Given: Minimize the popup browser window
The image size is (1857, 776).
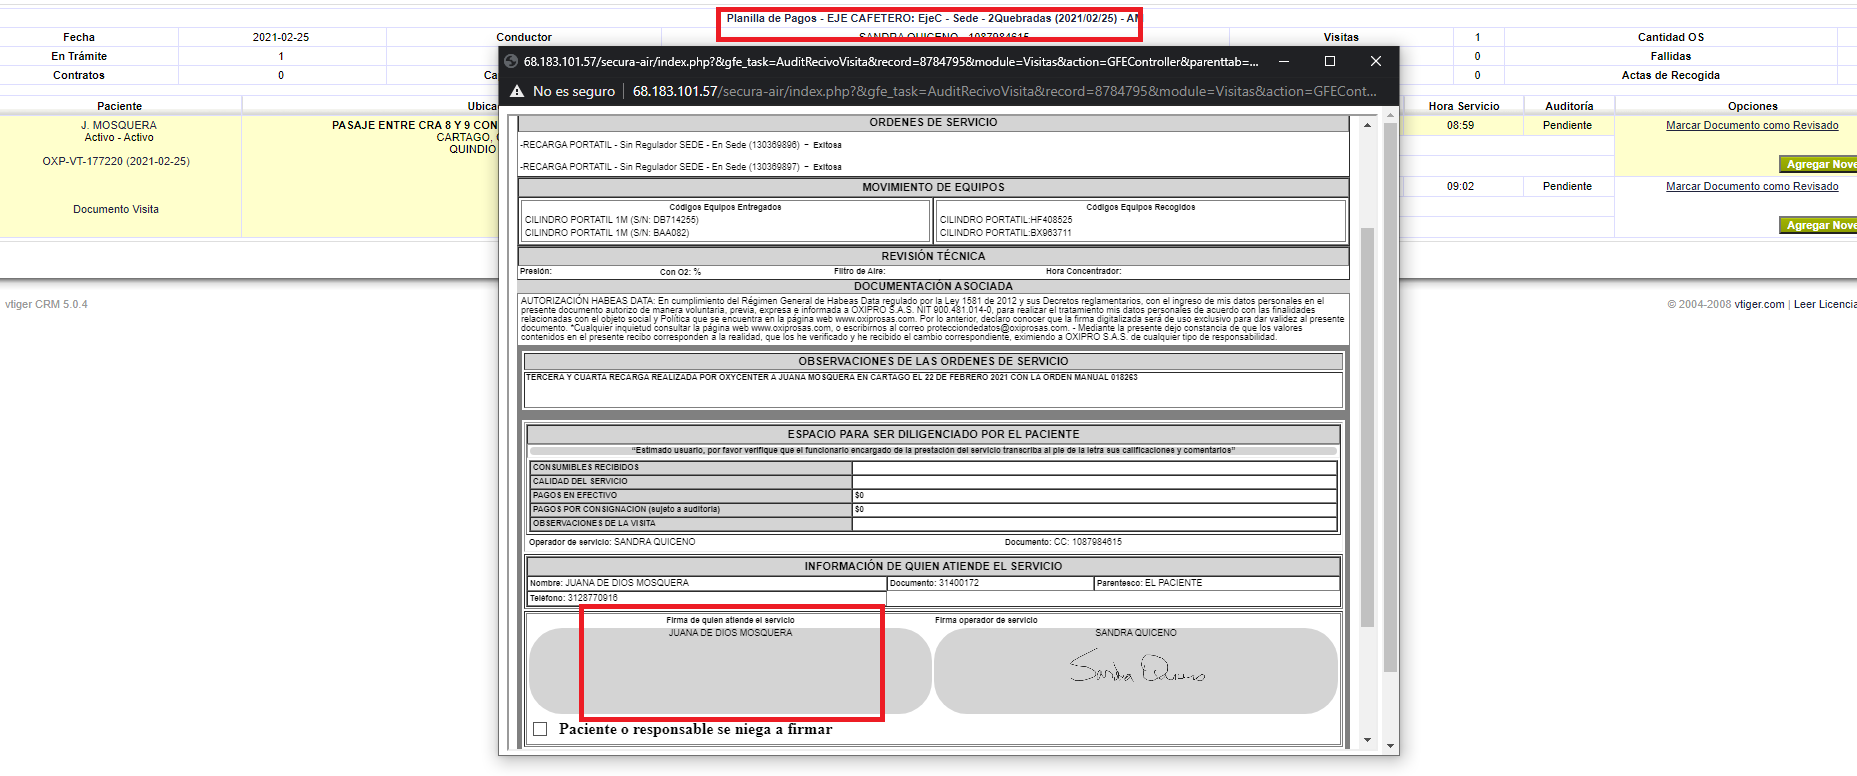Looking at the screenshot, I should [x=1284, y=61].
